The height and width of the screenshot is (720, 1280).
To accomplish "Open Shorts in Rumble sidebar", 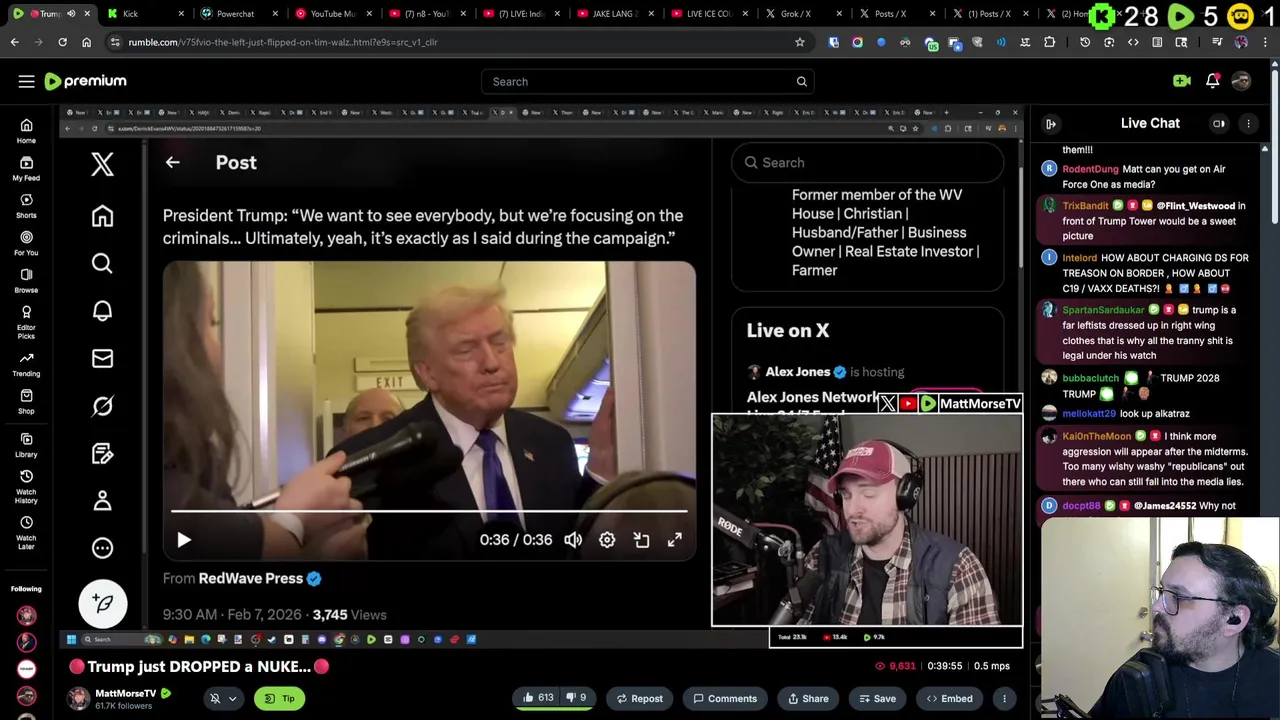I will click(x=26, y=205).
